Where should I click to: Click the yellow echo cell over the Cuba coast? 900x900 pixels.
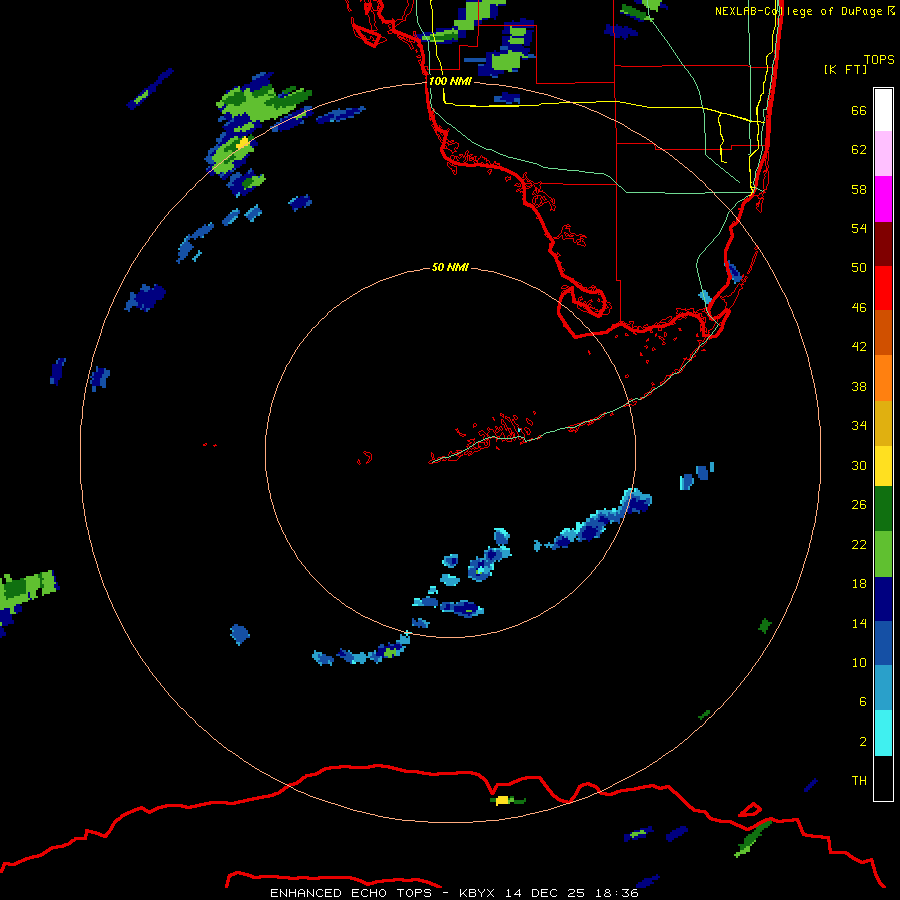[503, 800]
